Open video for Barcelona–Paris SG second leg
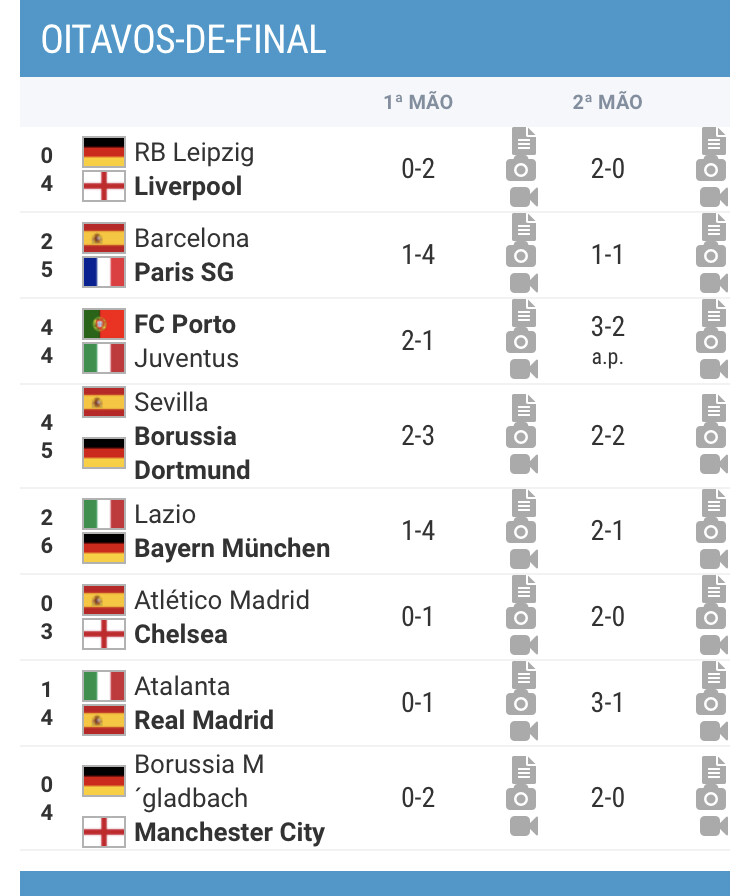739x896 pixels. pyautogui.click(x=714, y=283)
